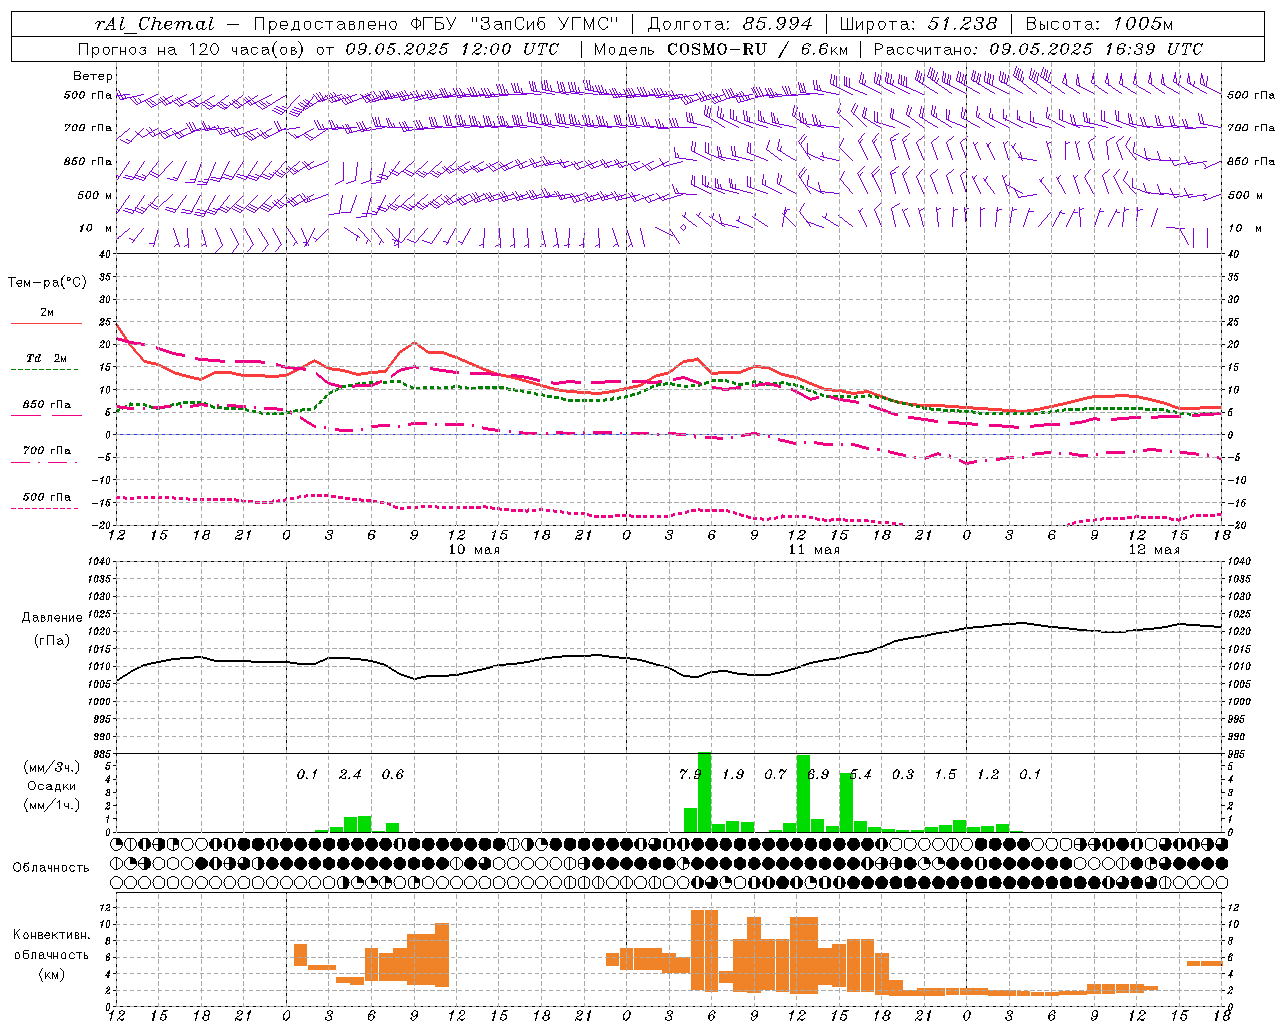The image size is (1280, 1024).
Task: Click the Ветер wind panel label
Action: click(x=93, y=76)
